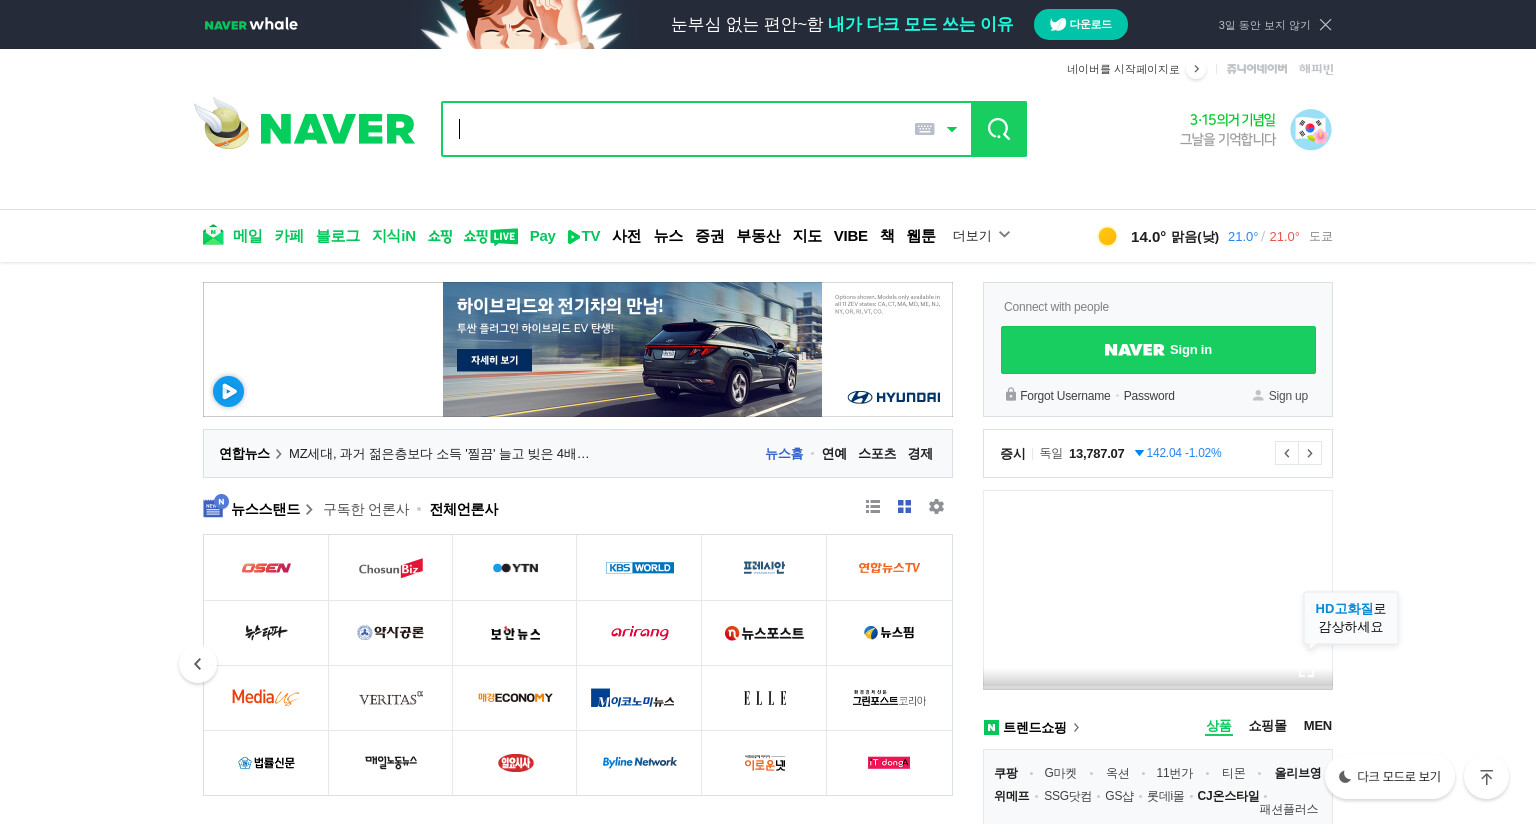The height and width of the screenshot is (824, 1536).
Task: Click previous page arrow of newsstand
Action: pos(198,664)
